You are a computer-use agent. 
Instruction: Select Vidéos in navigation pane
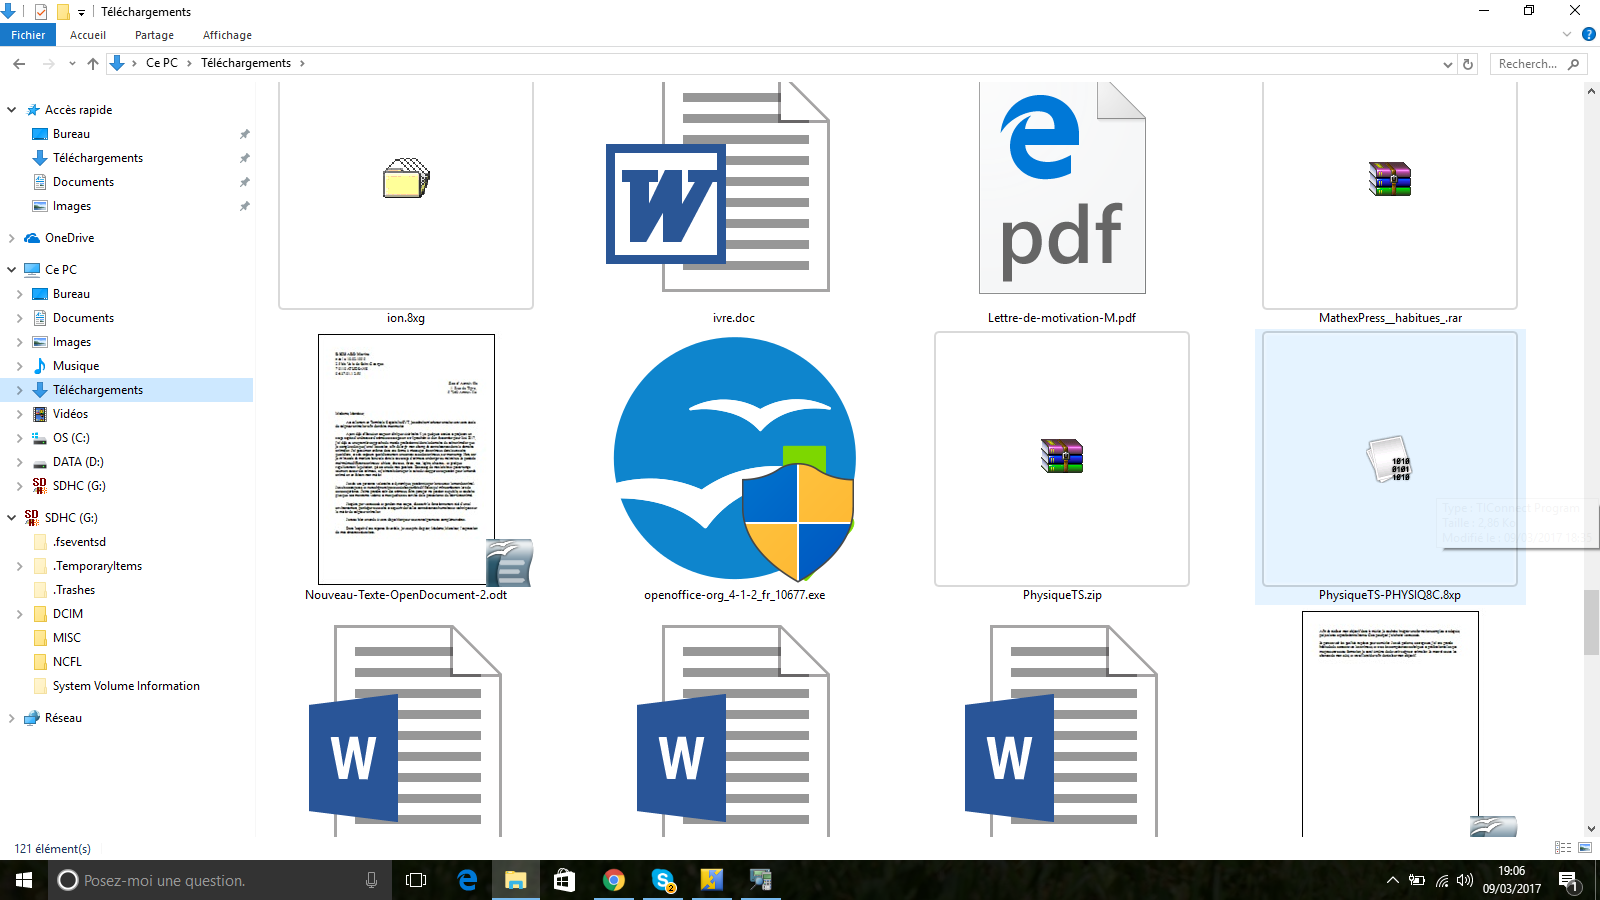(x=70, y=414)
